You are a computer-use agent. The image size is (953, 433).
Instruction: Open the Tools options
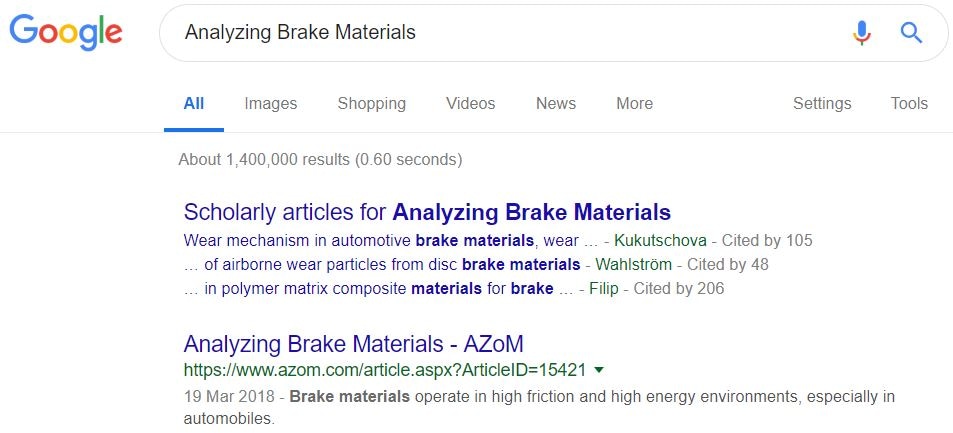tap(909, 103)
